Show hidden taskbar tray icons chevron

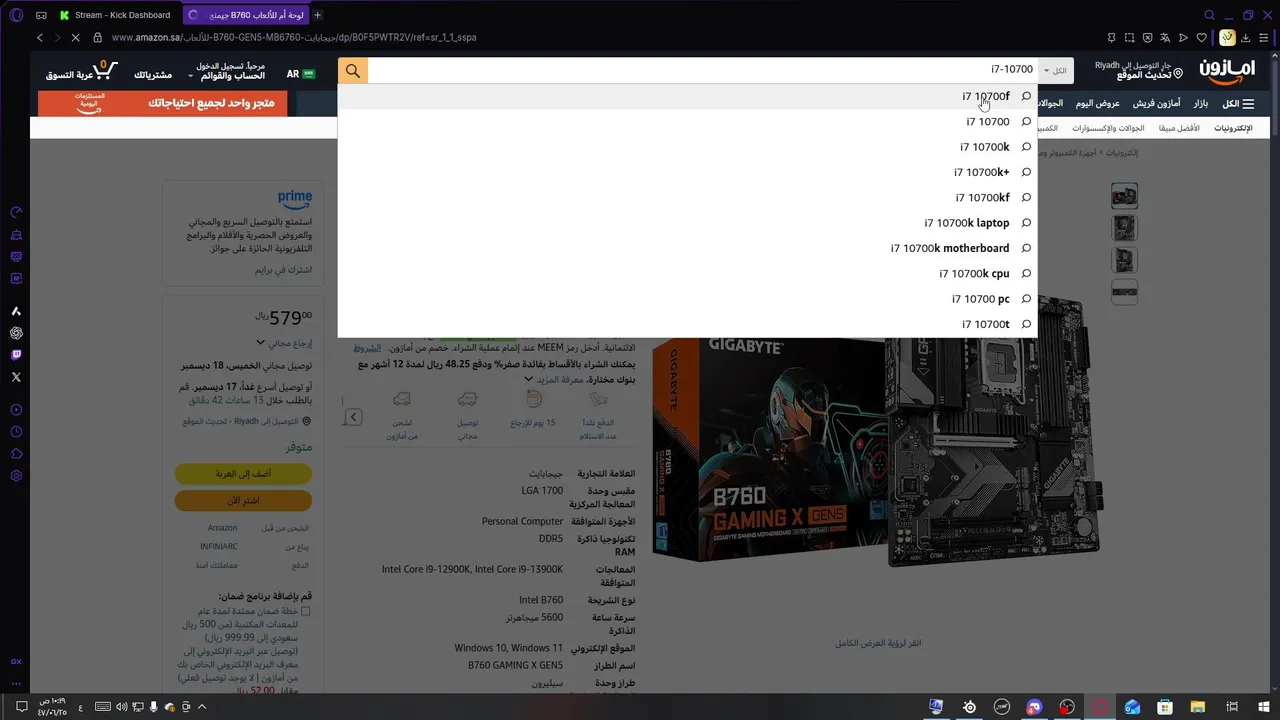pos(203,707)
